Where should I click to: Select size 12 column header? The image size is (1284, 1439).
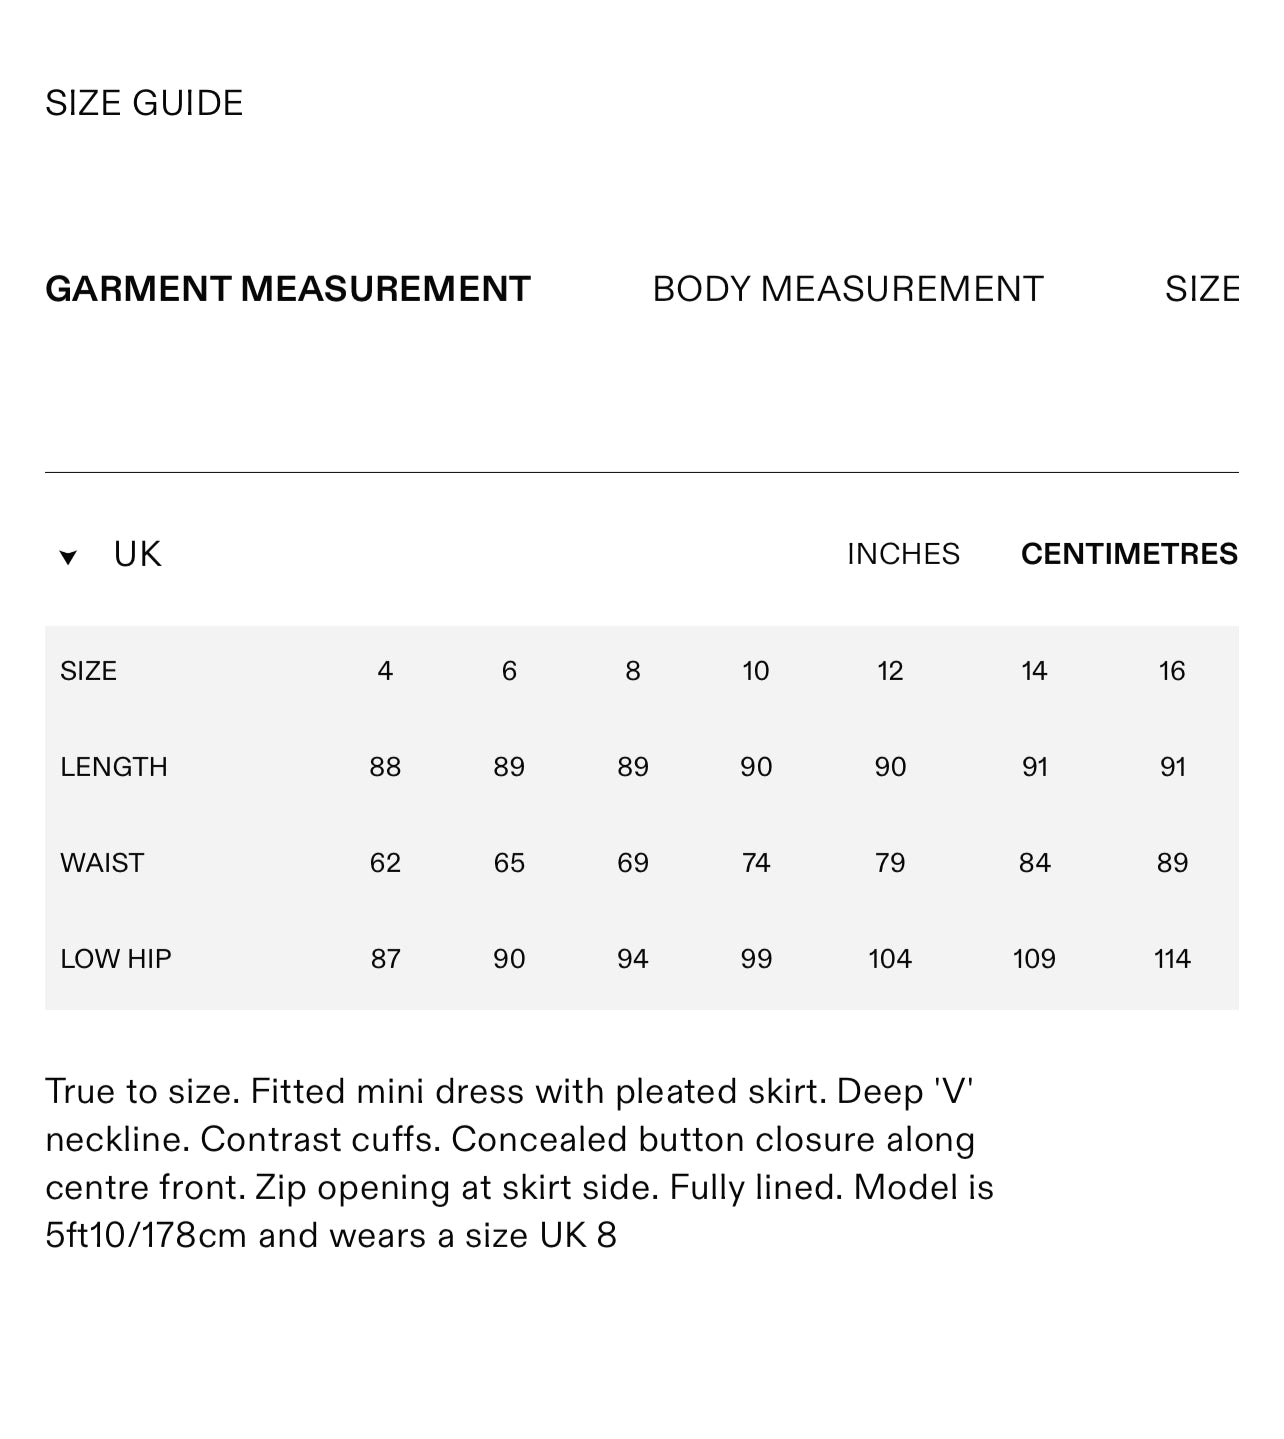click(x=890, y=671)
